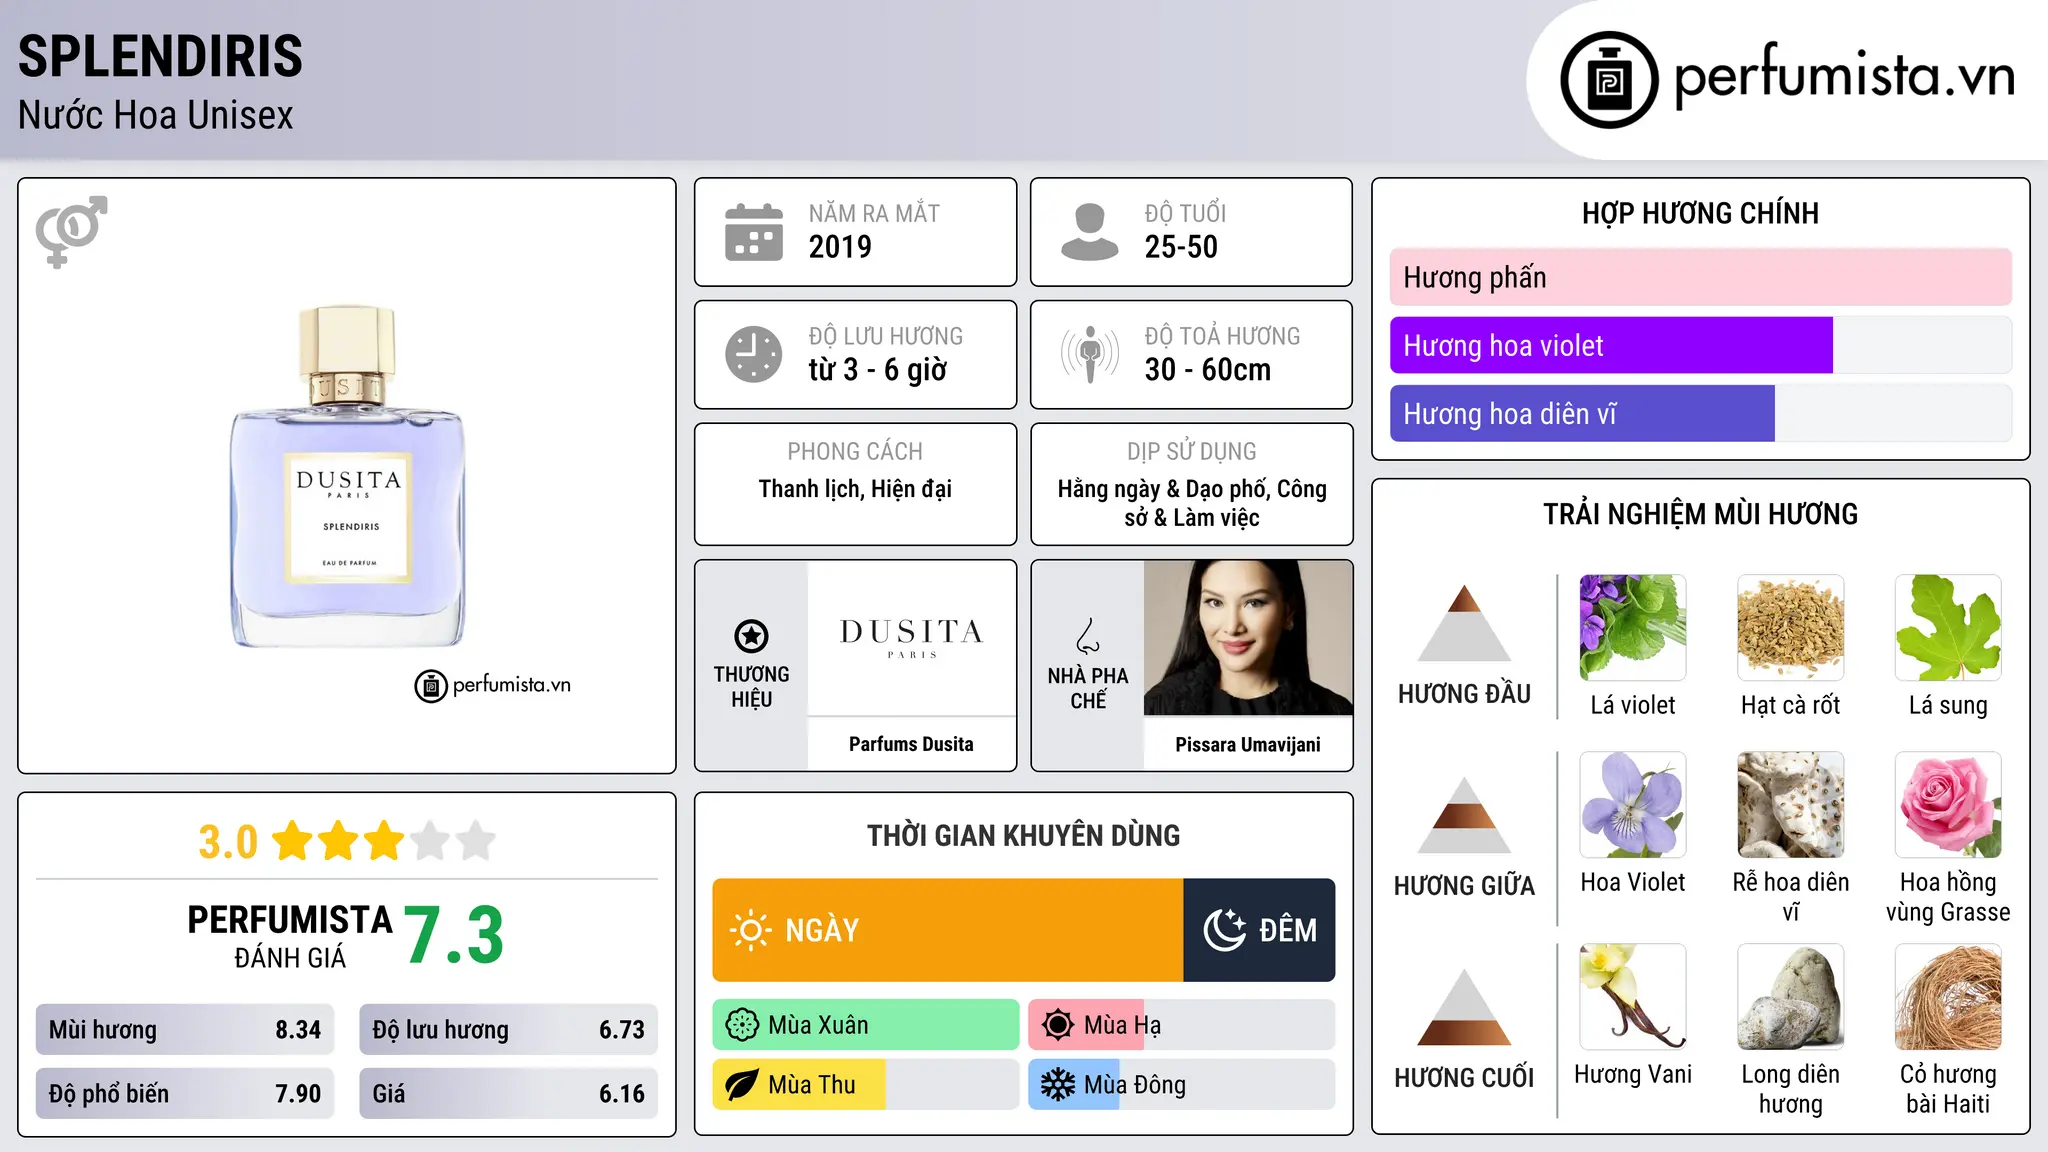Click the small perfumista.vn watermark logo under bottle
This screenshot has height=1152, width=2048.
493,685
